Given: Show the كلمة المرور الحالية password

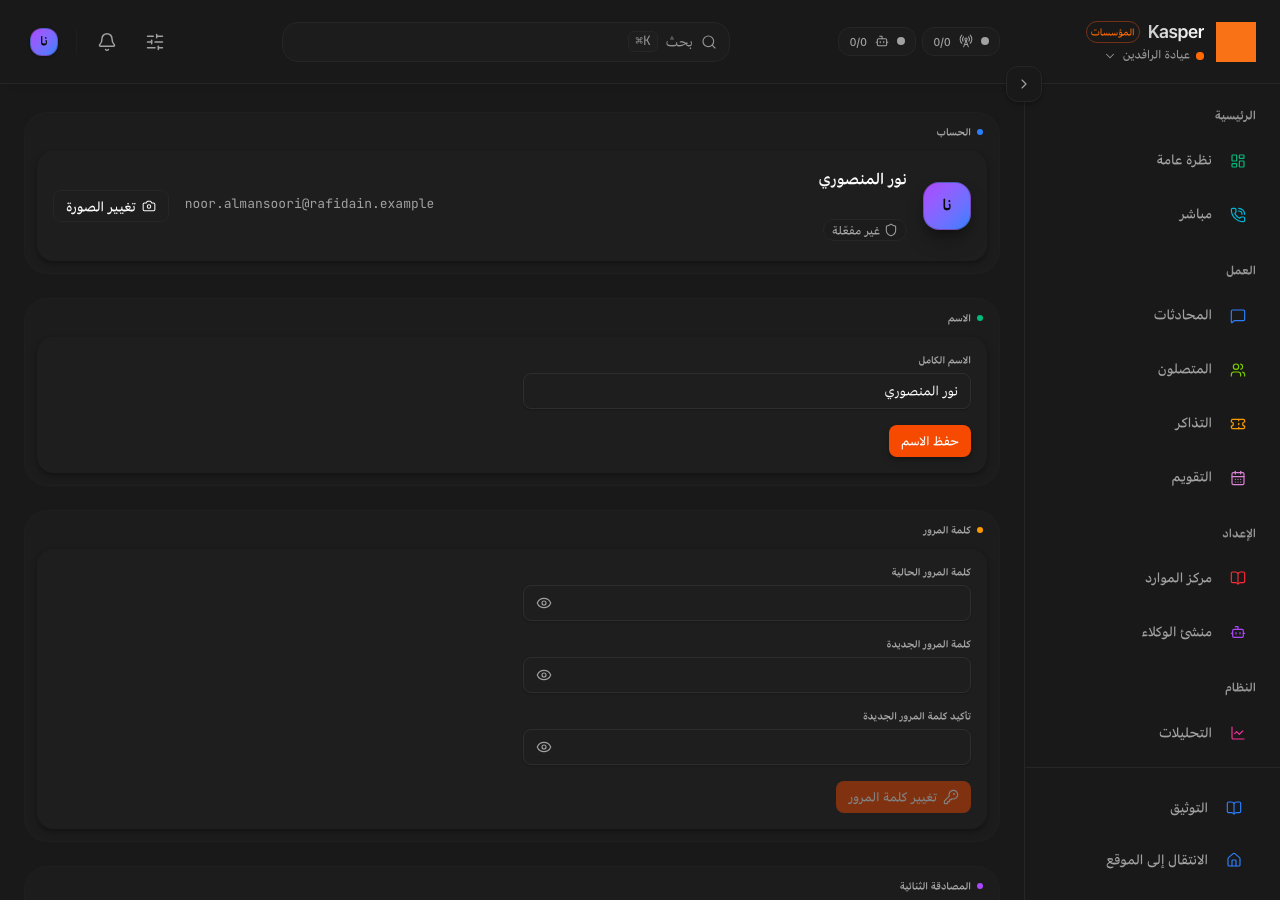Looking at the screenshot, I should 544,603.
